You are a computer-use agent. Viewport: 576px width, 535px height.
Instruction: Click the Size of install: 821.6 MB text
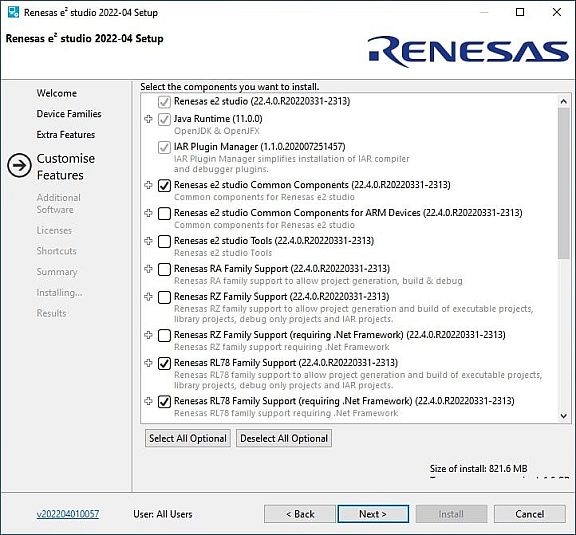pyautogui.click(x=478, y=468)
